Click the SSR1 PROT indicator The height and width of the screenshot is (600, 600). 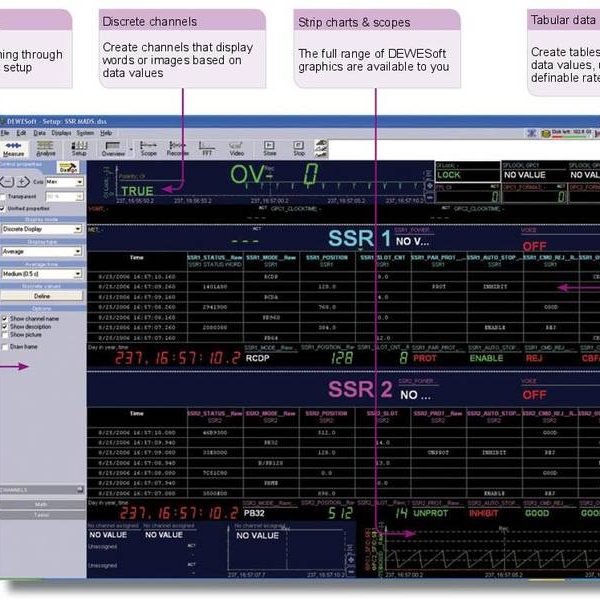point(425,358)
